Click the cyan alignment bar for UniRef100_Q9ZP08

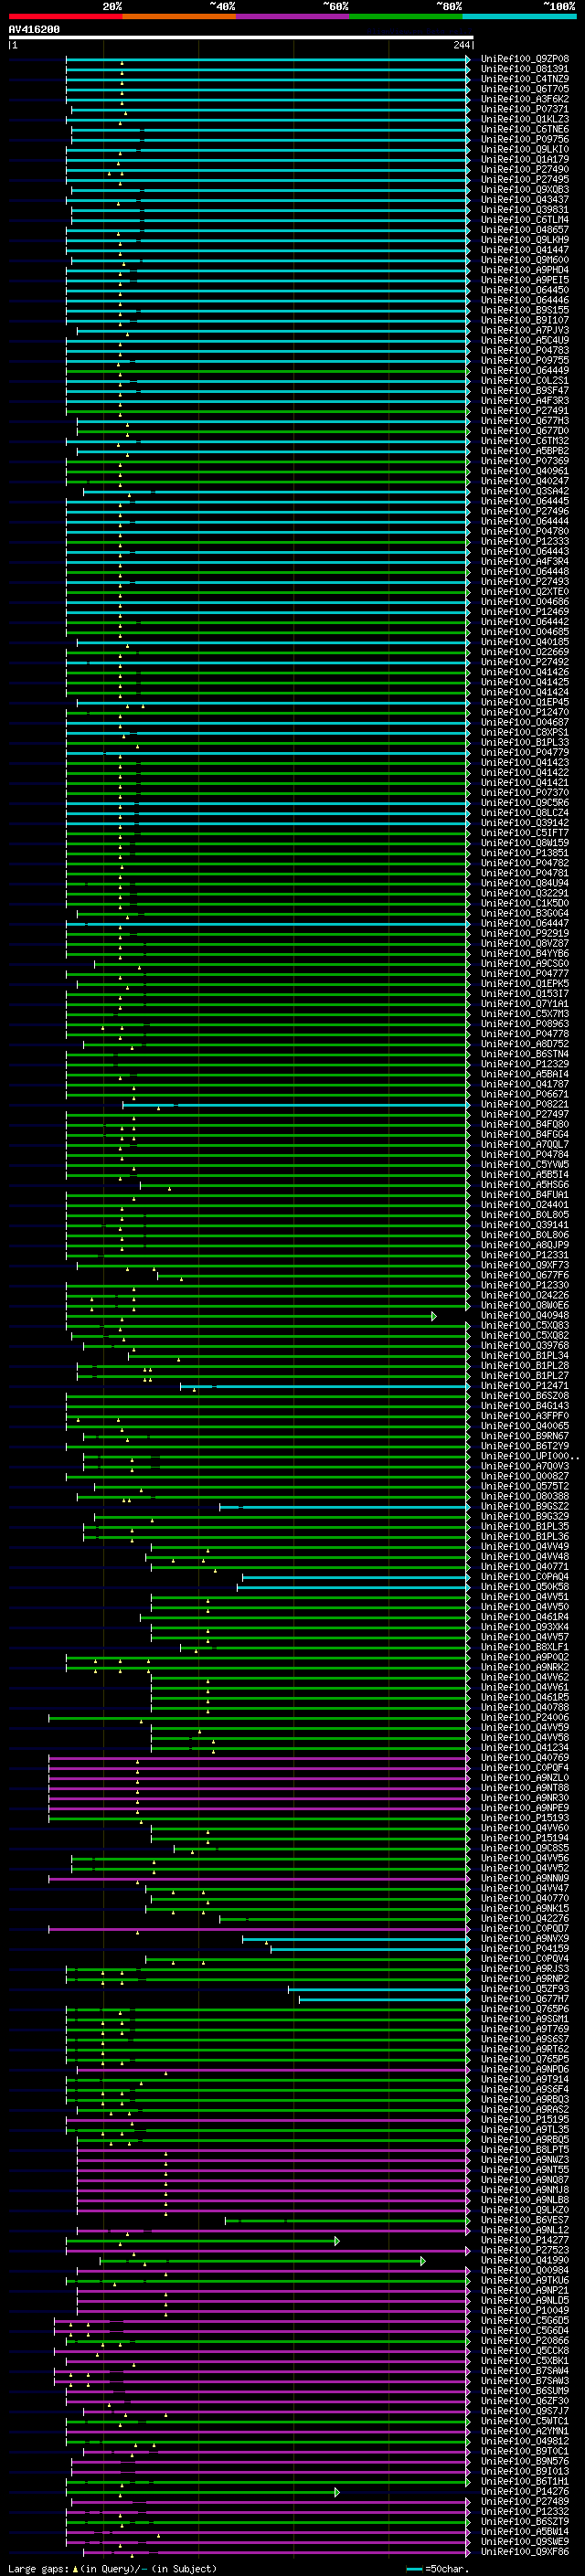click(x=267, y=59)
